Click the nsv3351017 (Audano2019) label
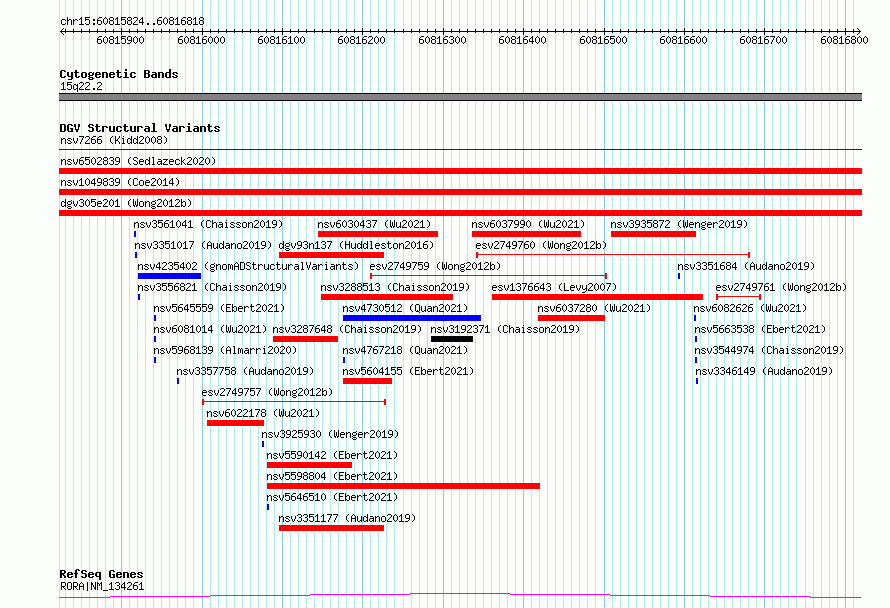The width and height of the screenshot is (890, 608). pos(203,245)
